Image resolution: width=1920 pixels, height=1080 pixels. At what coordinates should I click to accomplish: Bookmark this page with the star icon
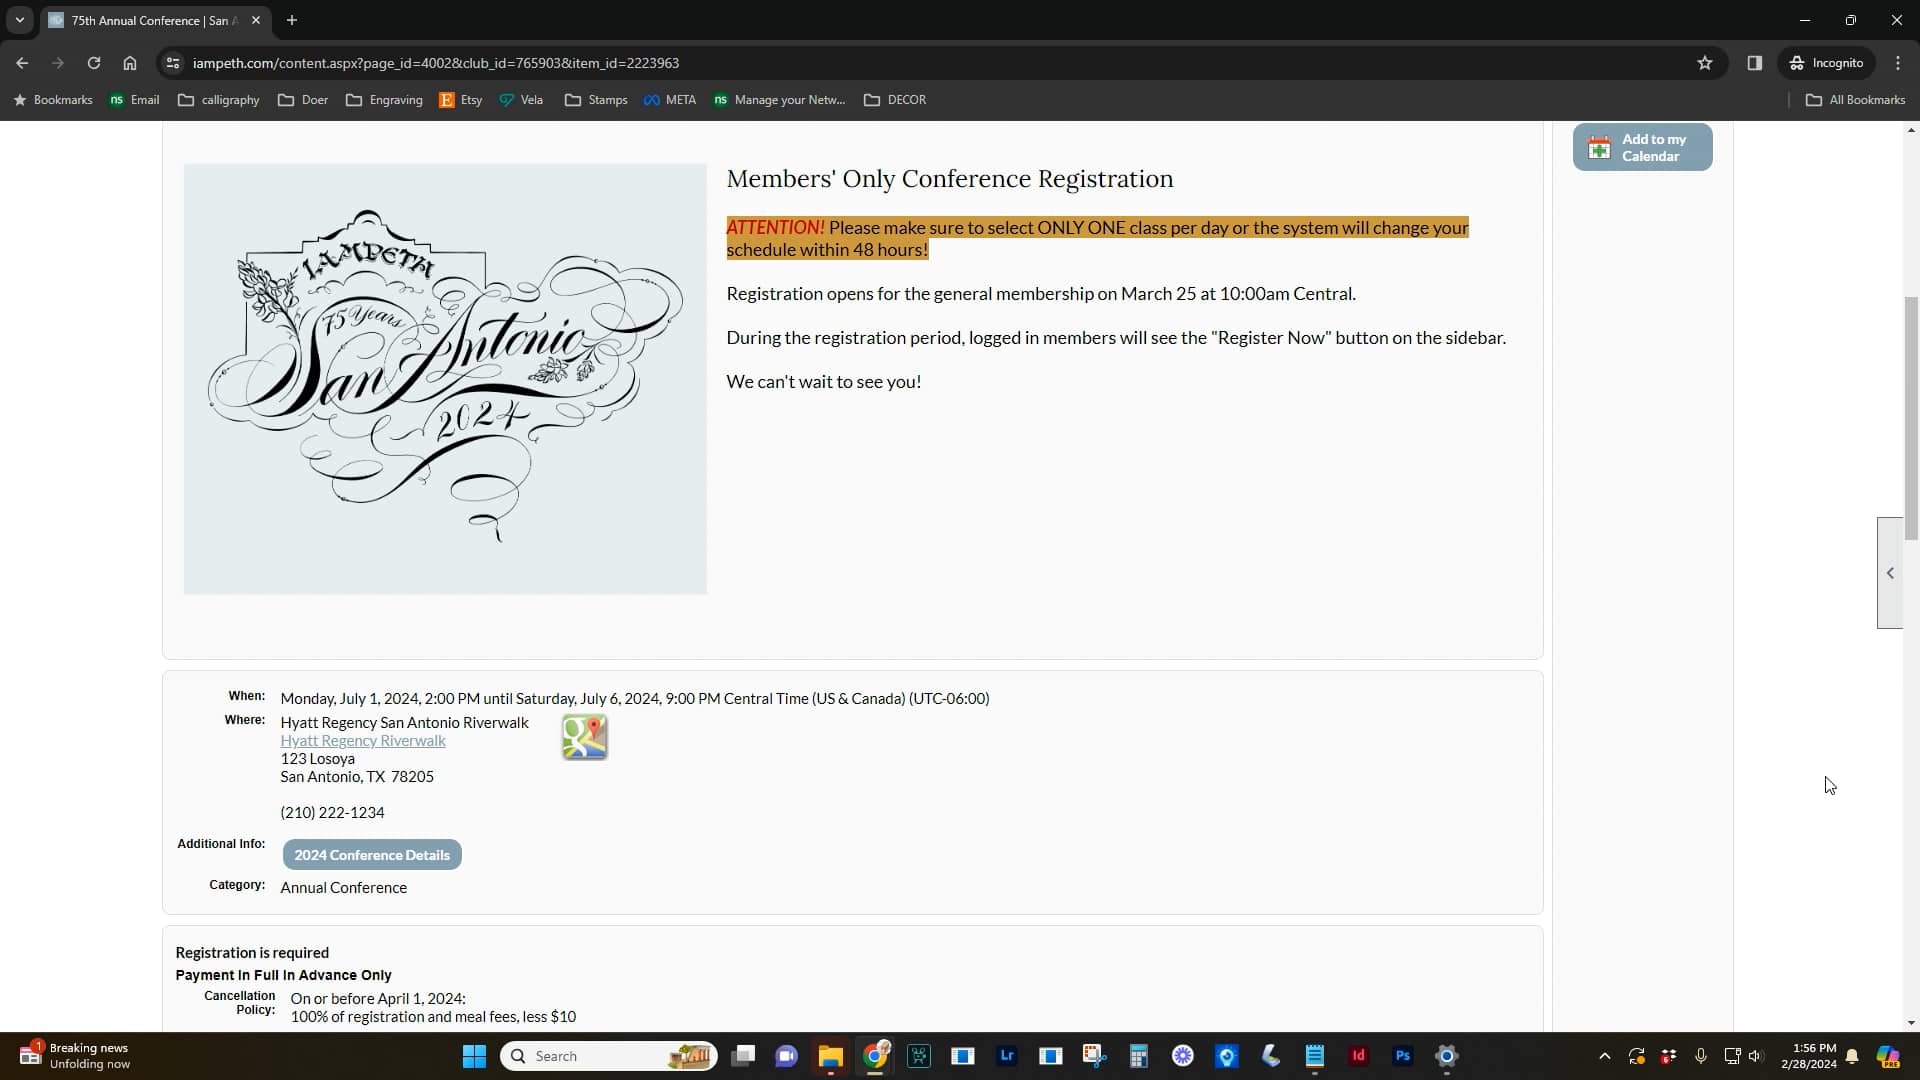1705,62
